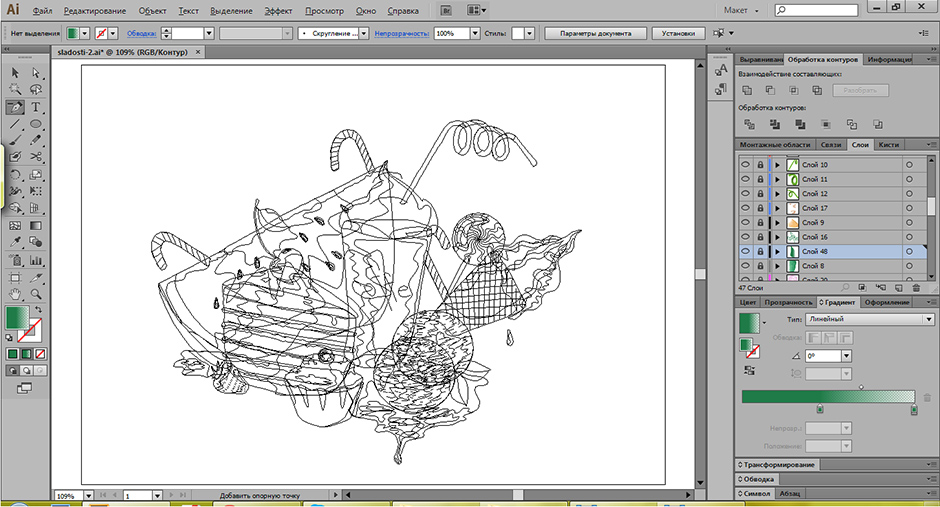The height and width of the screenshot is (507, 940).
Task: Choose the Zoom magnifier tool
Action: [36, 294]
